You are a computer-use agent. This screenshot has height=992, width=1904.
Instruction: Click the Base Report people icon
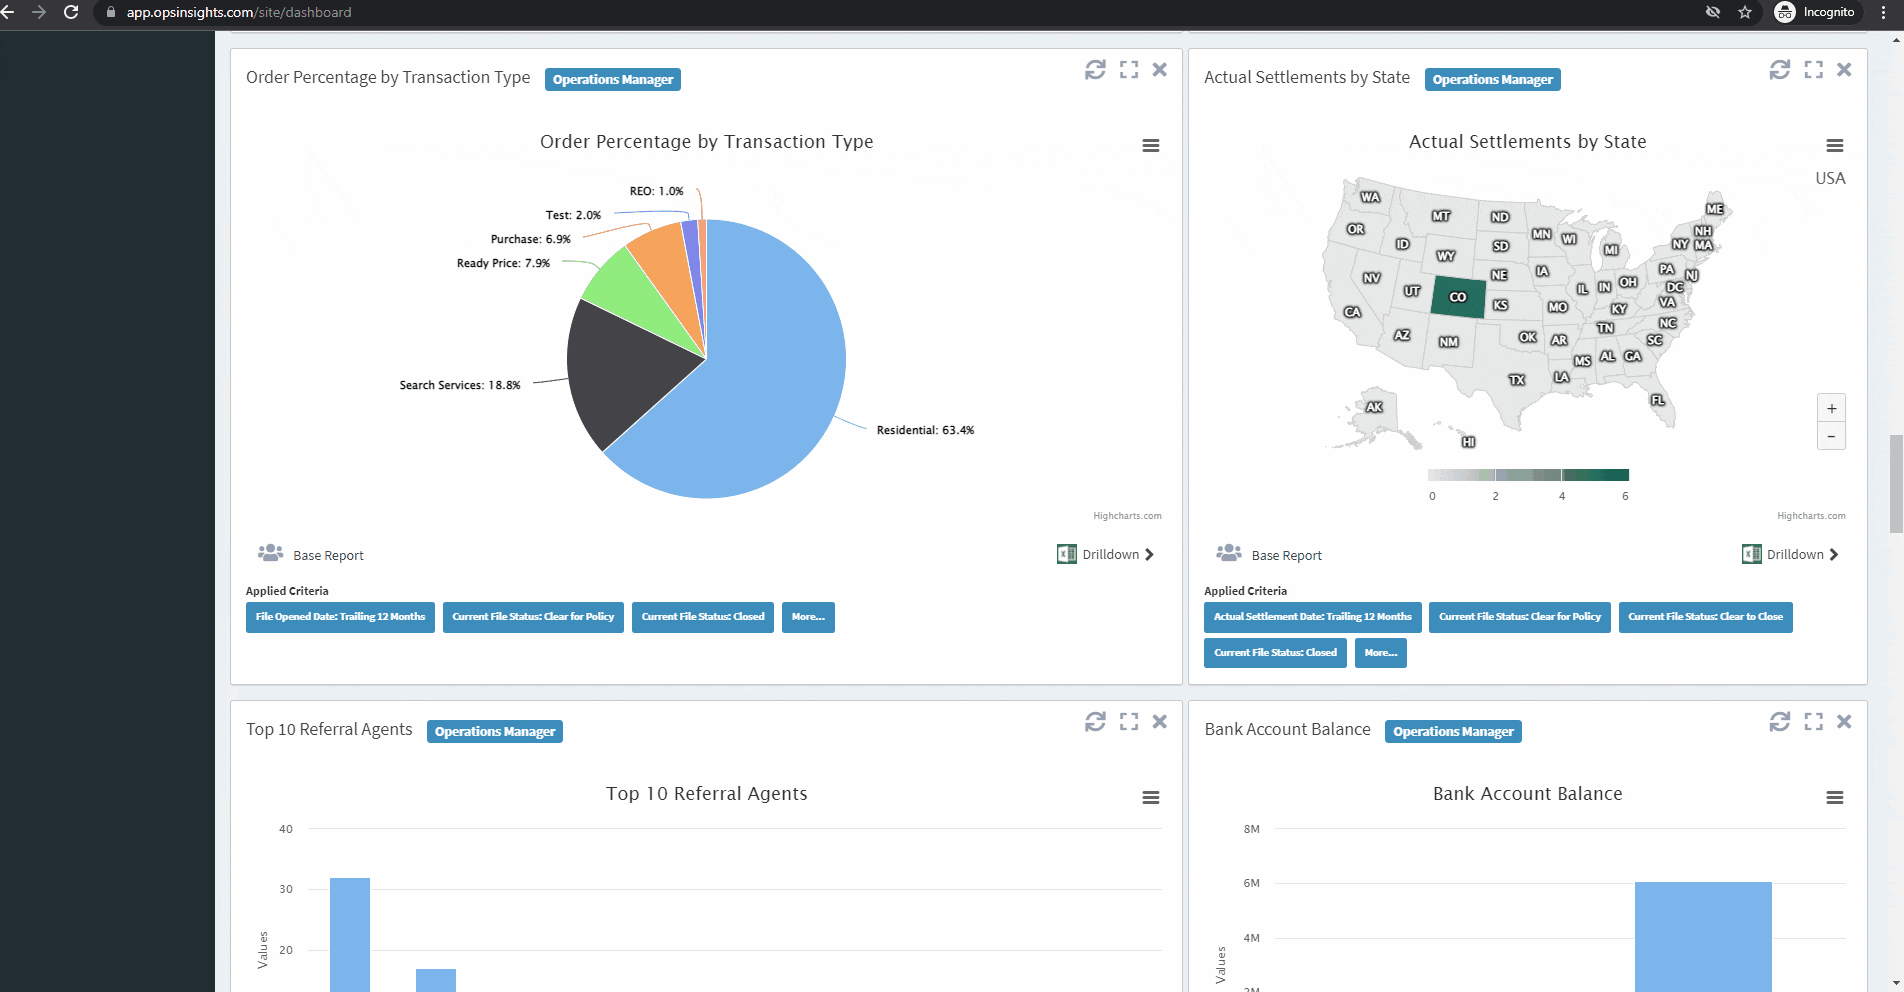pos(269,552)
